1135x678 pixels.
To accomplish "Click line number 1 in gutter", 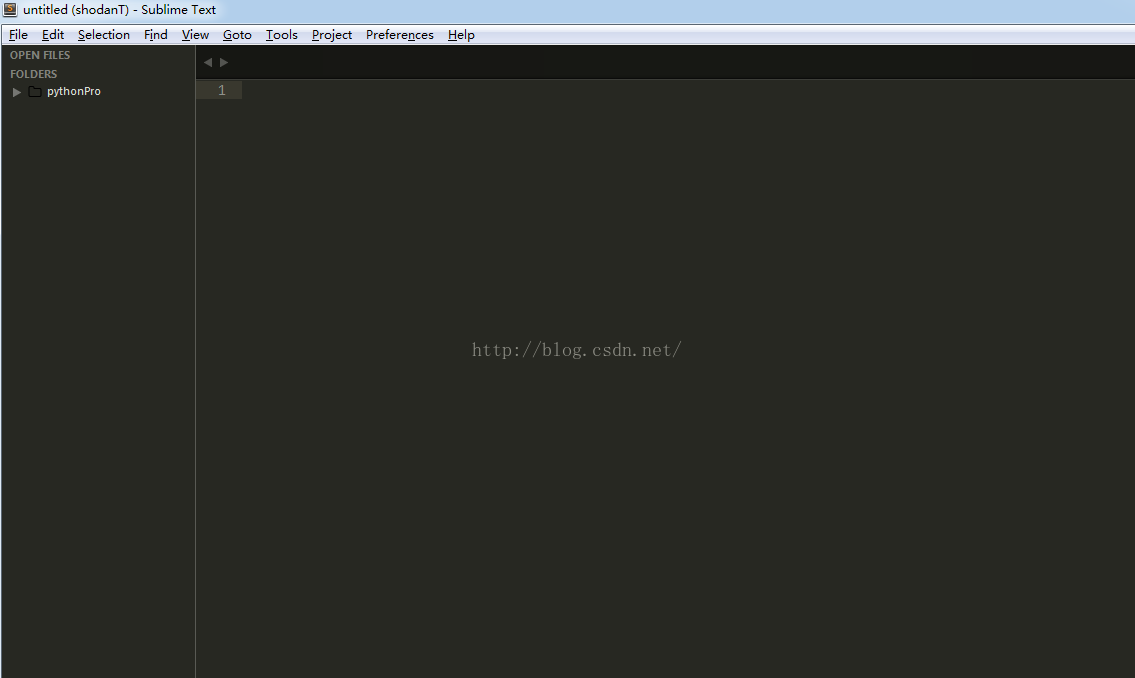I will click(221, 90).
